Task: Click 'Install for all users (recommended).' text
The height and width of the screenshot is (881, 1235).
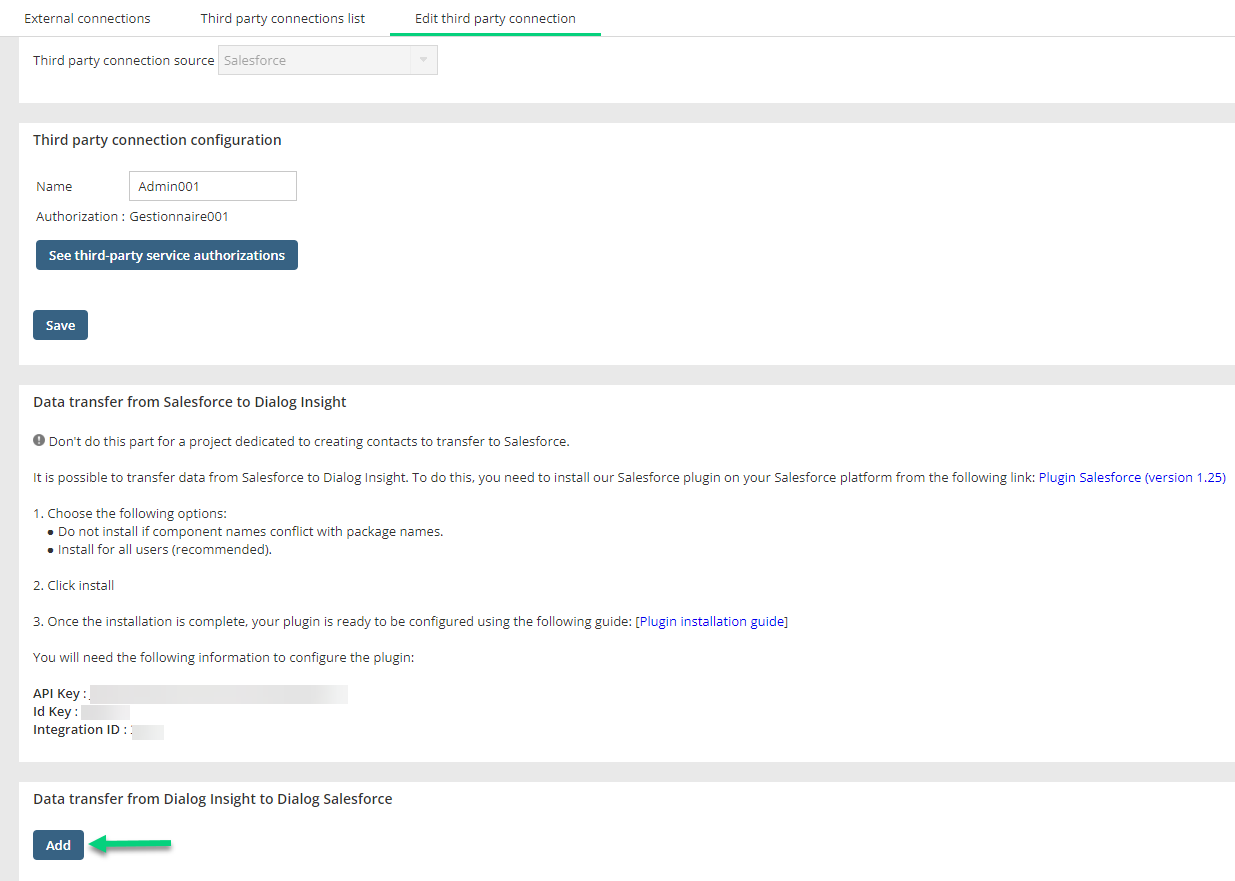Action: pyautogui.click(x=165, y=549)
